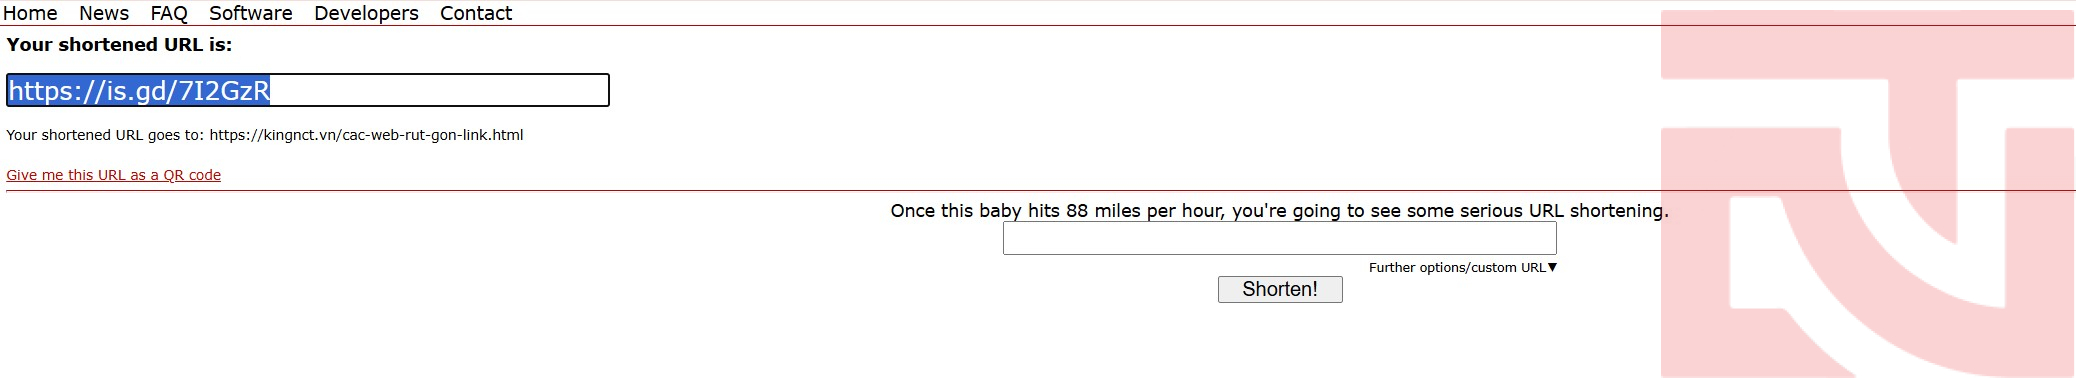Click the highlighted https://is.gd/7I2GzR text
Screen dimensions: 2076x378
coord(139,91)
